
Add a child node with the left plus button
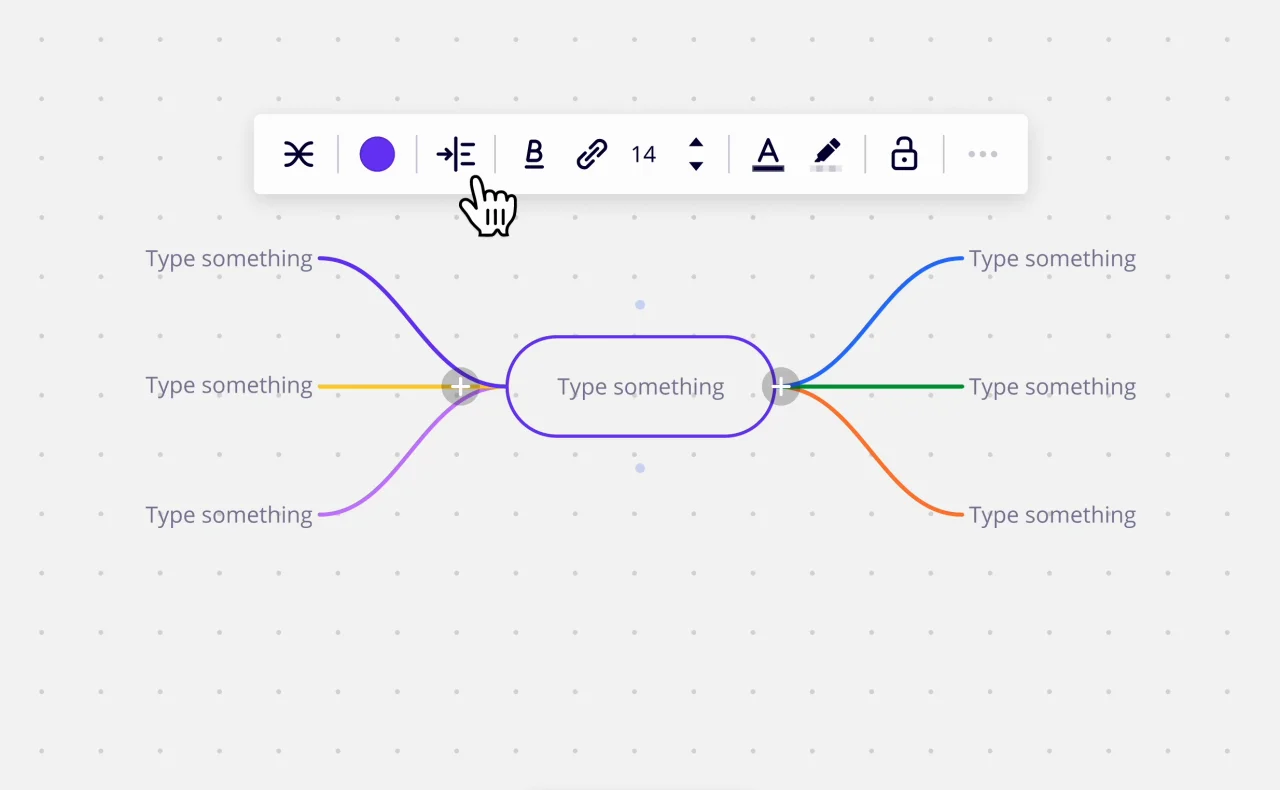(460, 386)
